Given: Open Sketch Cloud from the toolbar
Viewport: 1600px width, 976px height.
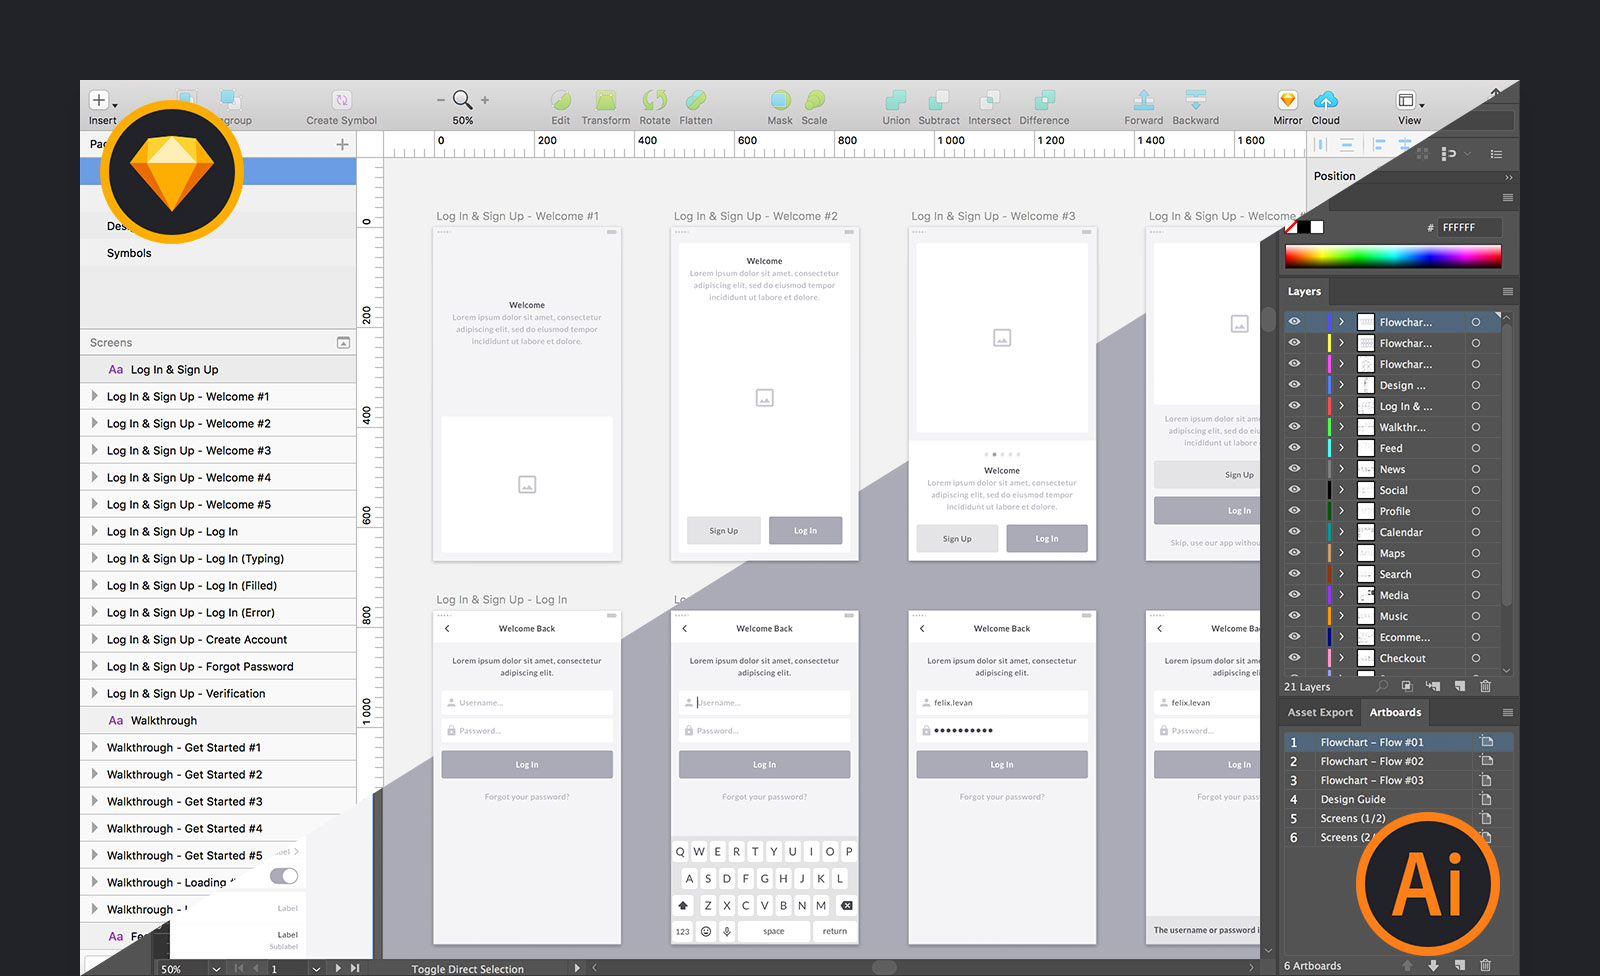Looking at the screenshot, I should click(x=1325, y=105).
